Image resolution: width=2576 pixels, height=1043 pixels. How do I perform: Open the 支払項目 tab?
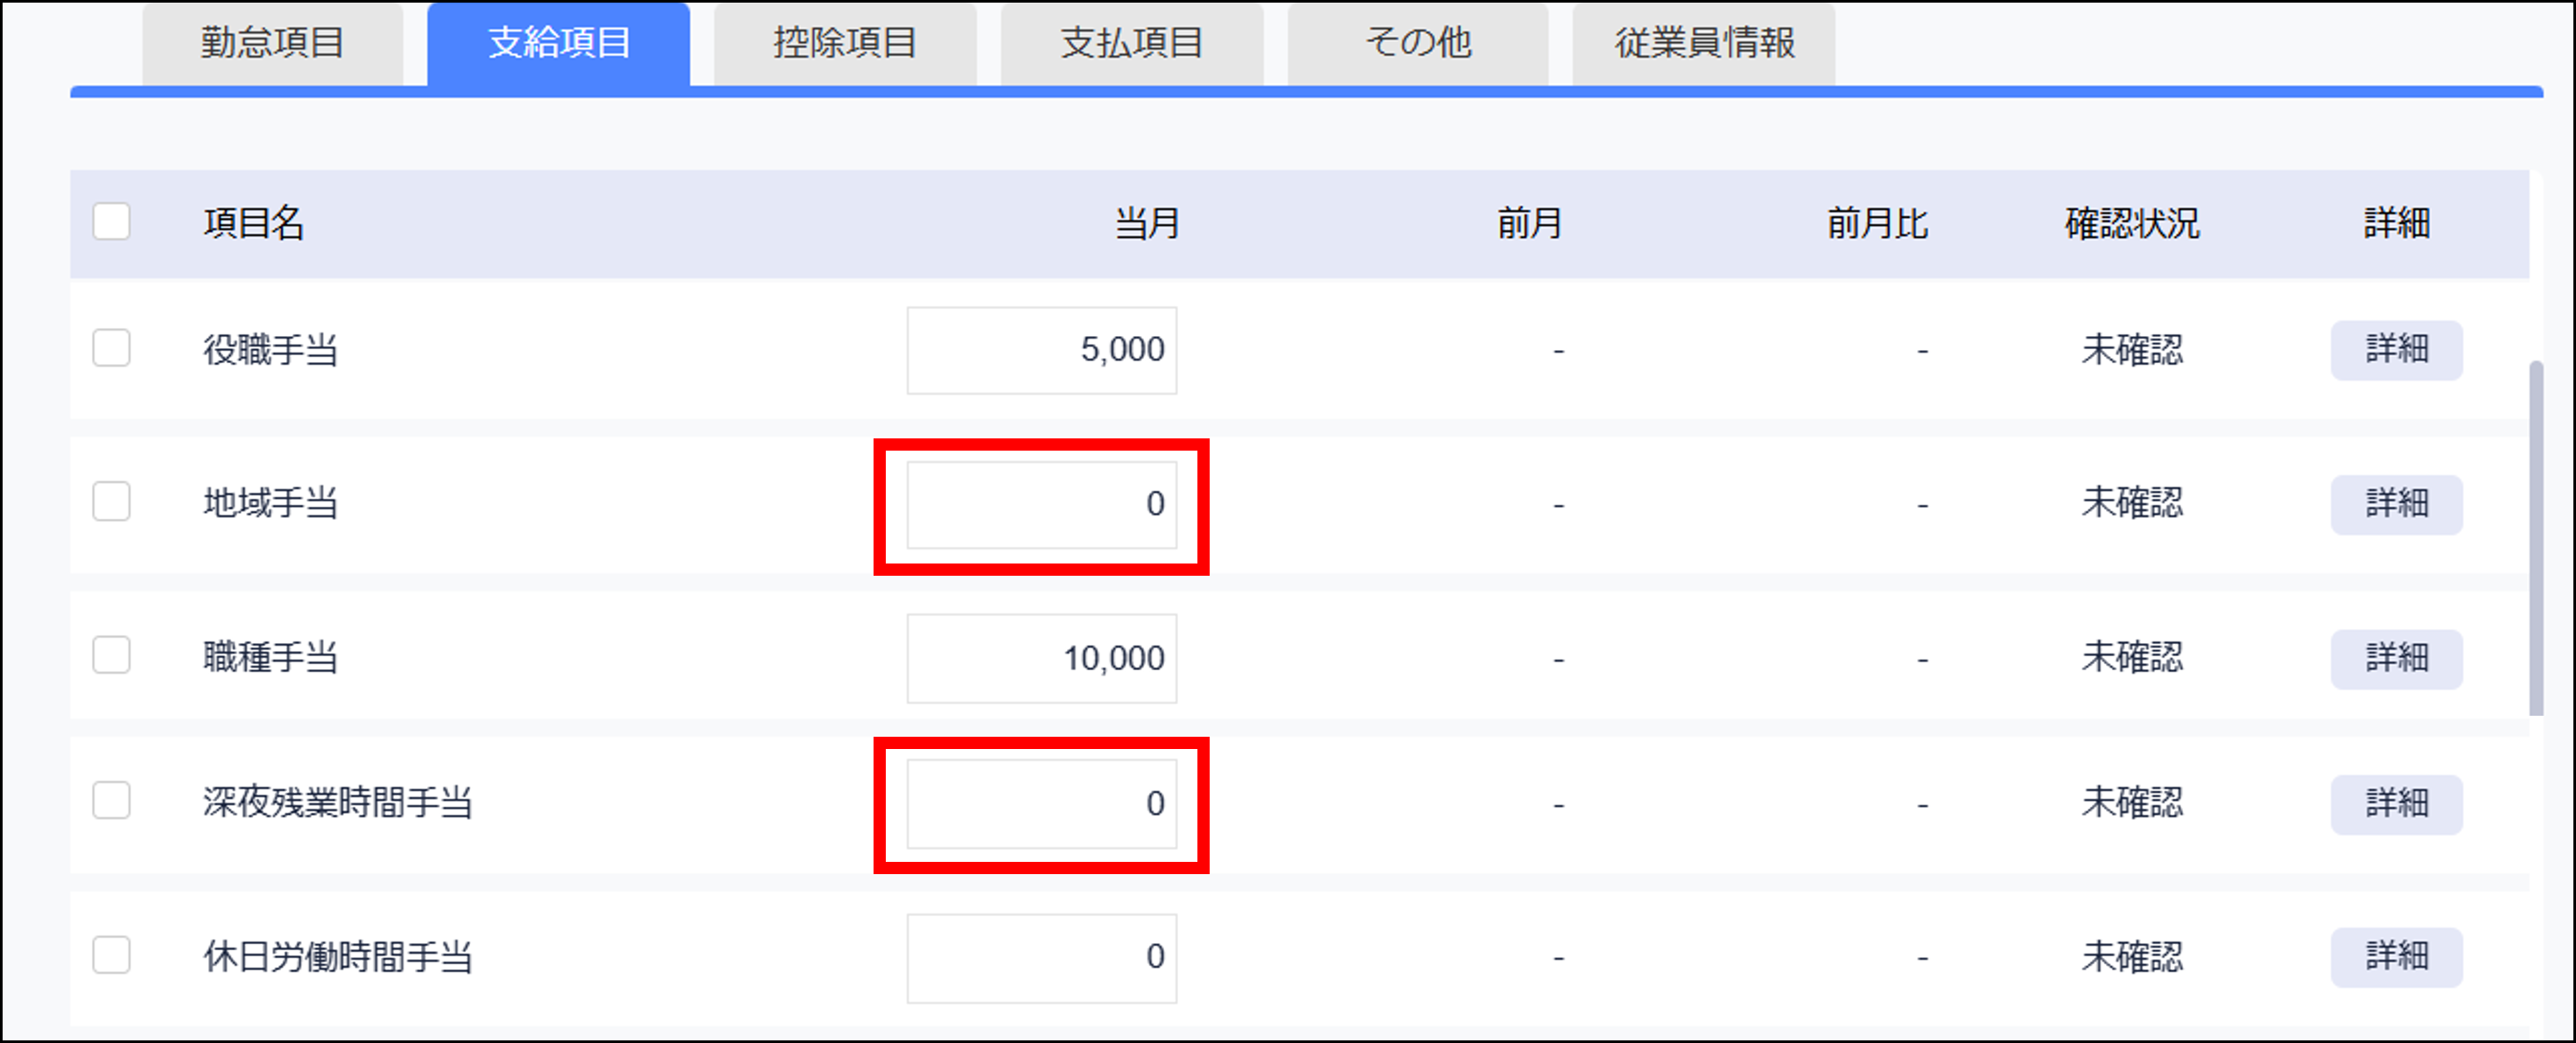click(x=1131, y=43)
